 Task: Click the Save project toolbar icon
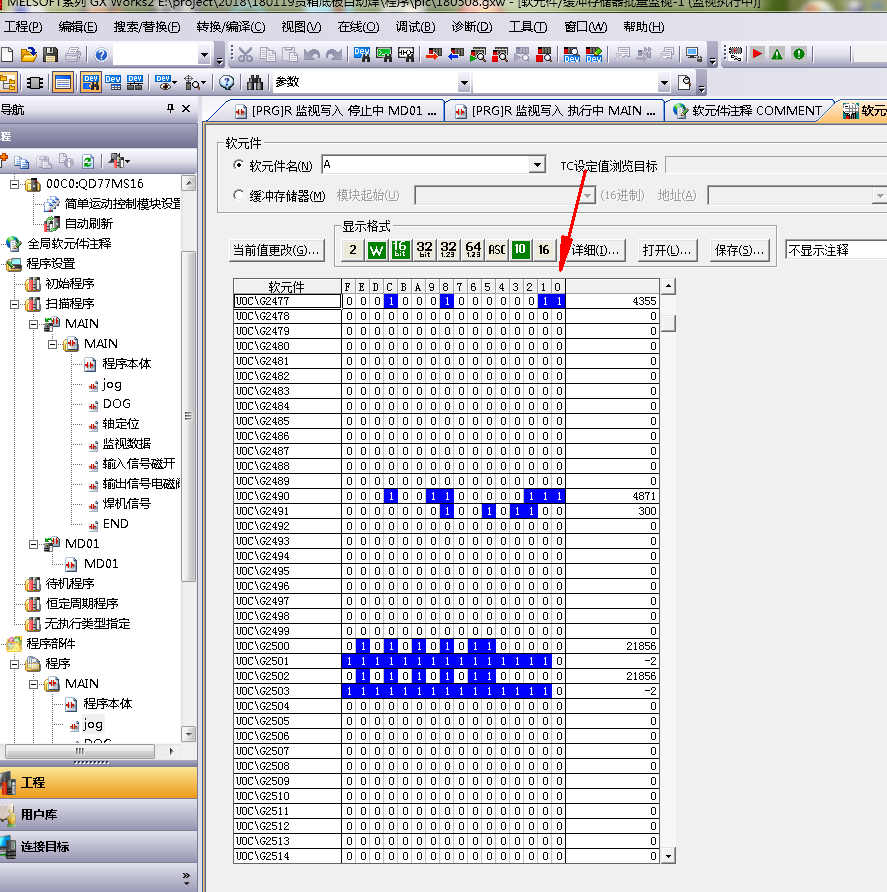pyautogui.click(x=49, y=54)
